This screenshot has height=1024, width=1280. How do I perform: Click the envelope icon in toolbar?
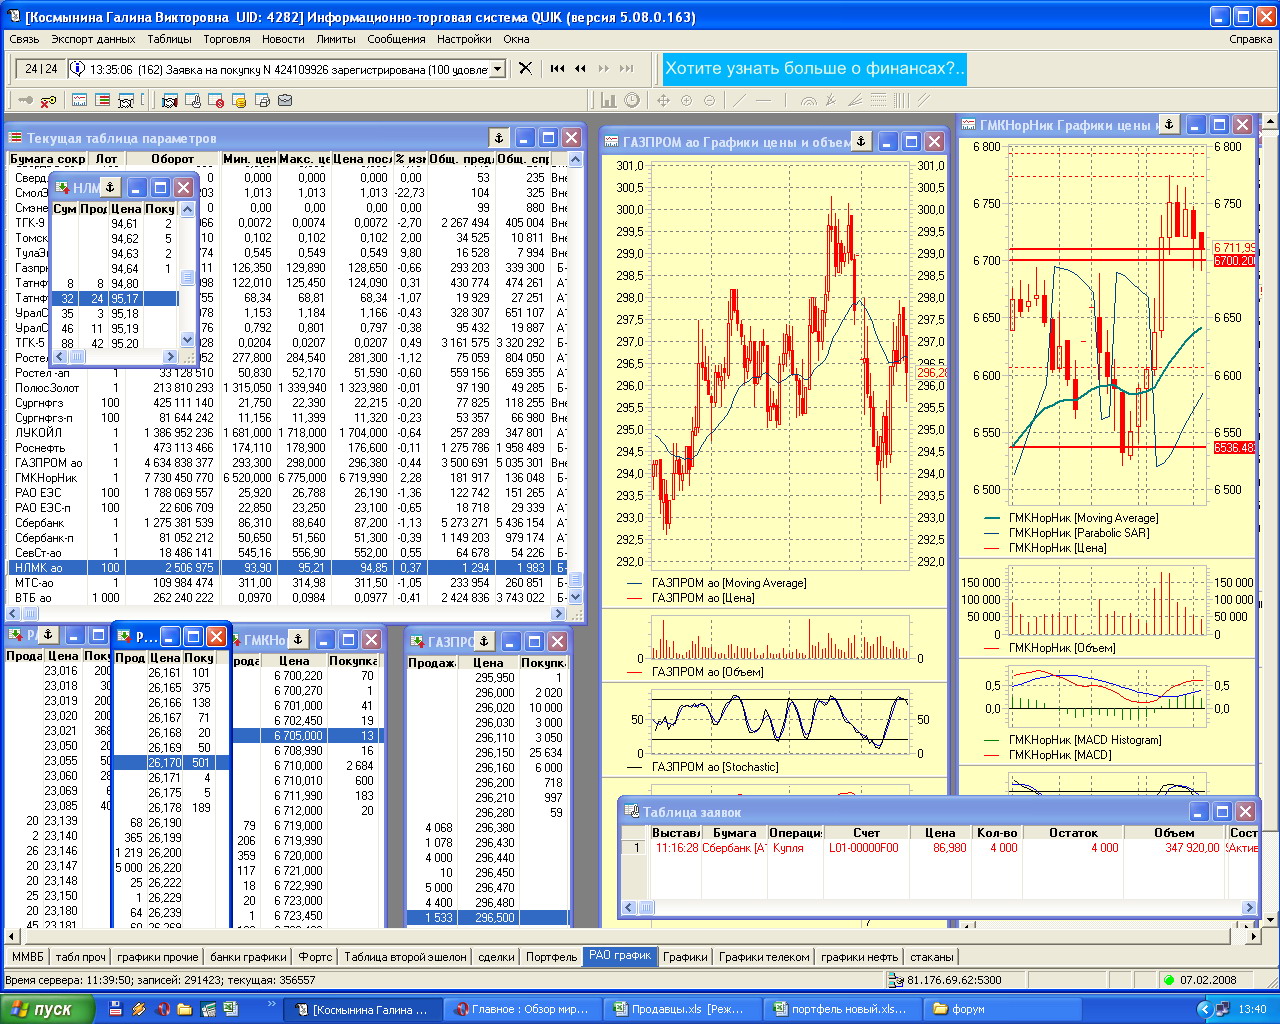(285, 100)
